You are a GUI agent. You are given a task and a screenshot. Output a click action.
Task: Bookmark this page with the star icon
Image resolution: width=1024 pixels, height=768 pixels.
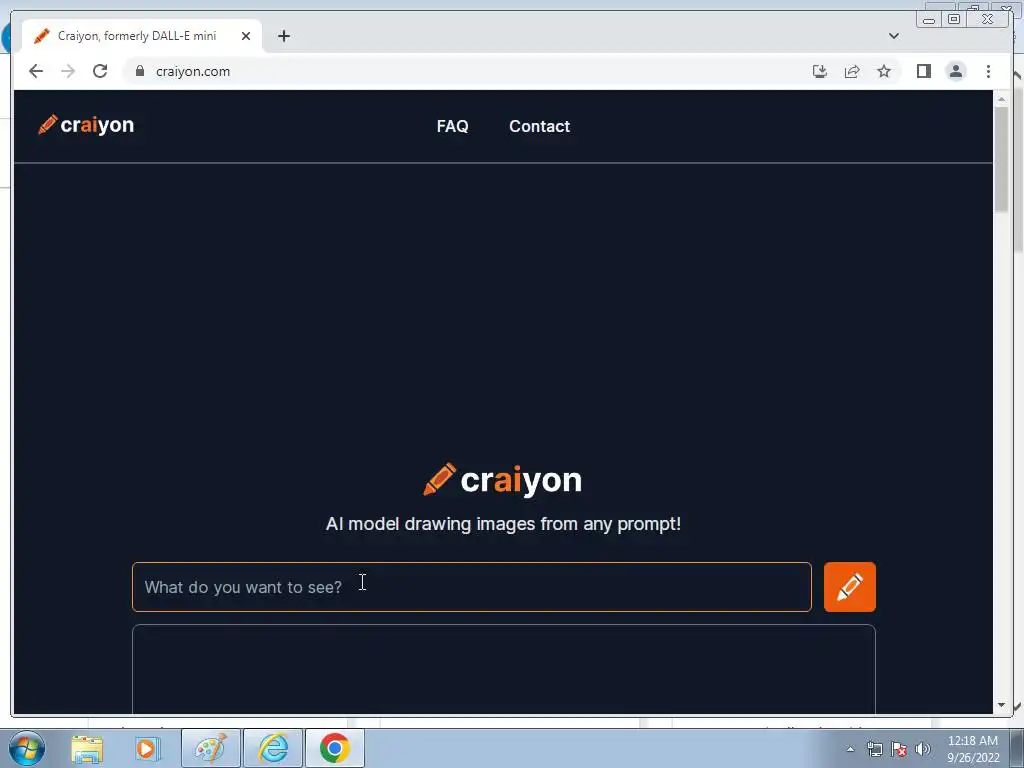tap(884, 71)
